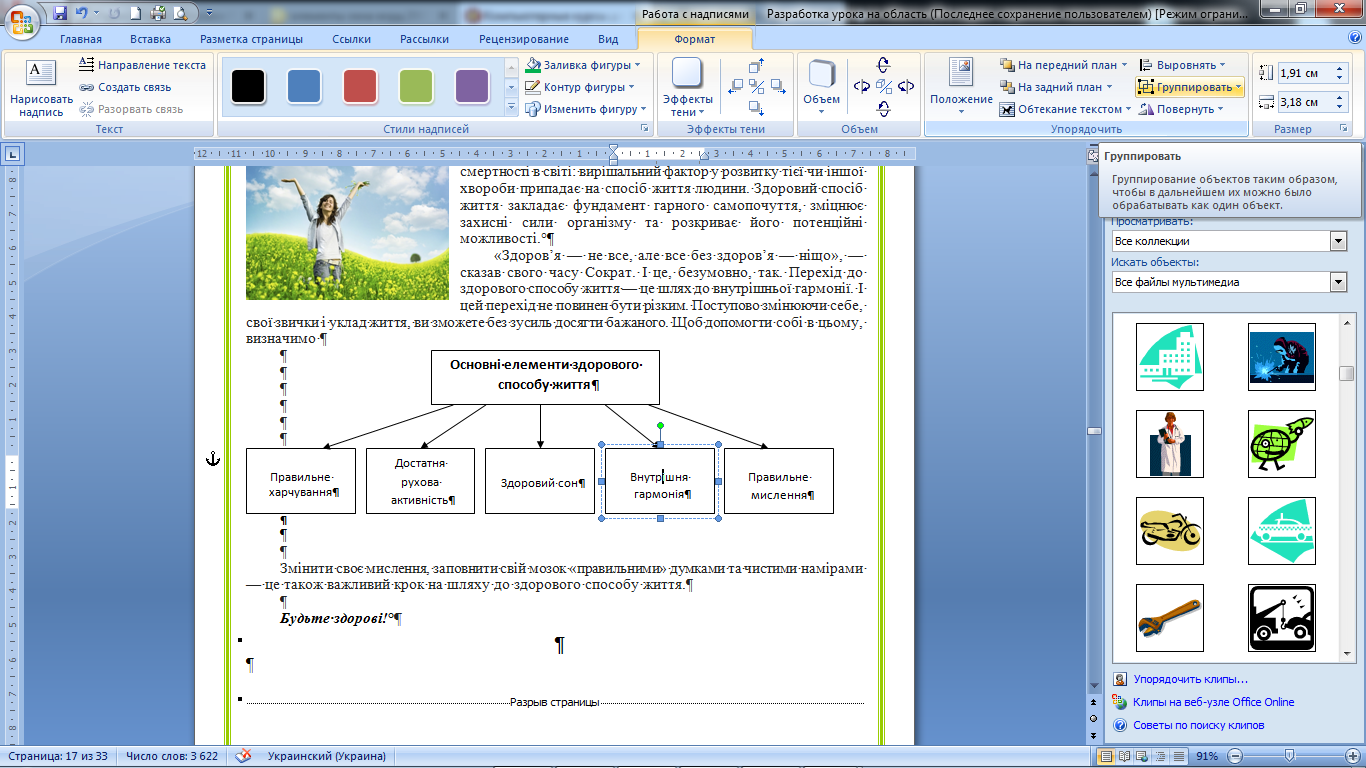The width and height of the screenshot is (1366, 768).
Task: Nudge shadow right
Action: [778, 87]
